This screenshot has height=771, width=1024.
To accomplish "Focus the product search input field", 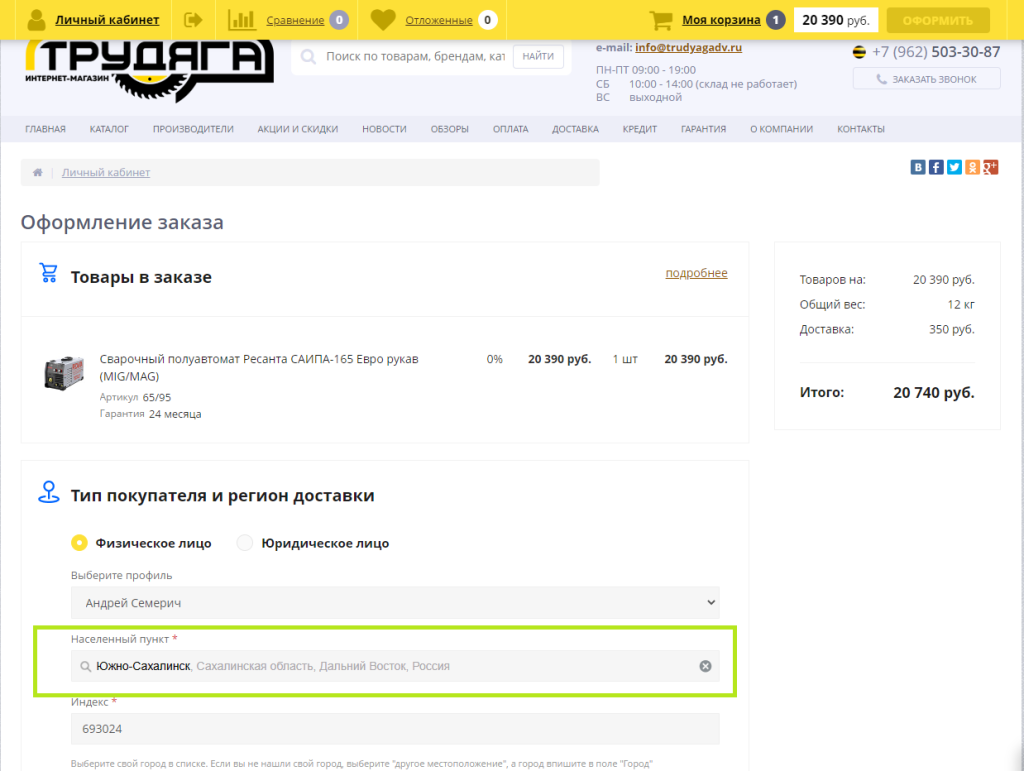I will (415, 57).
